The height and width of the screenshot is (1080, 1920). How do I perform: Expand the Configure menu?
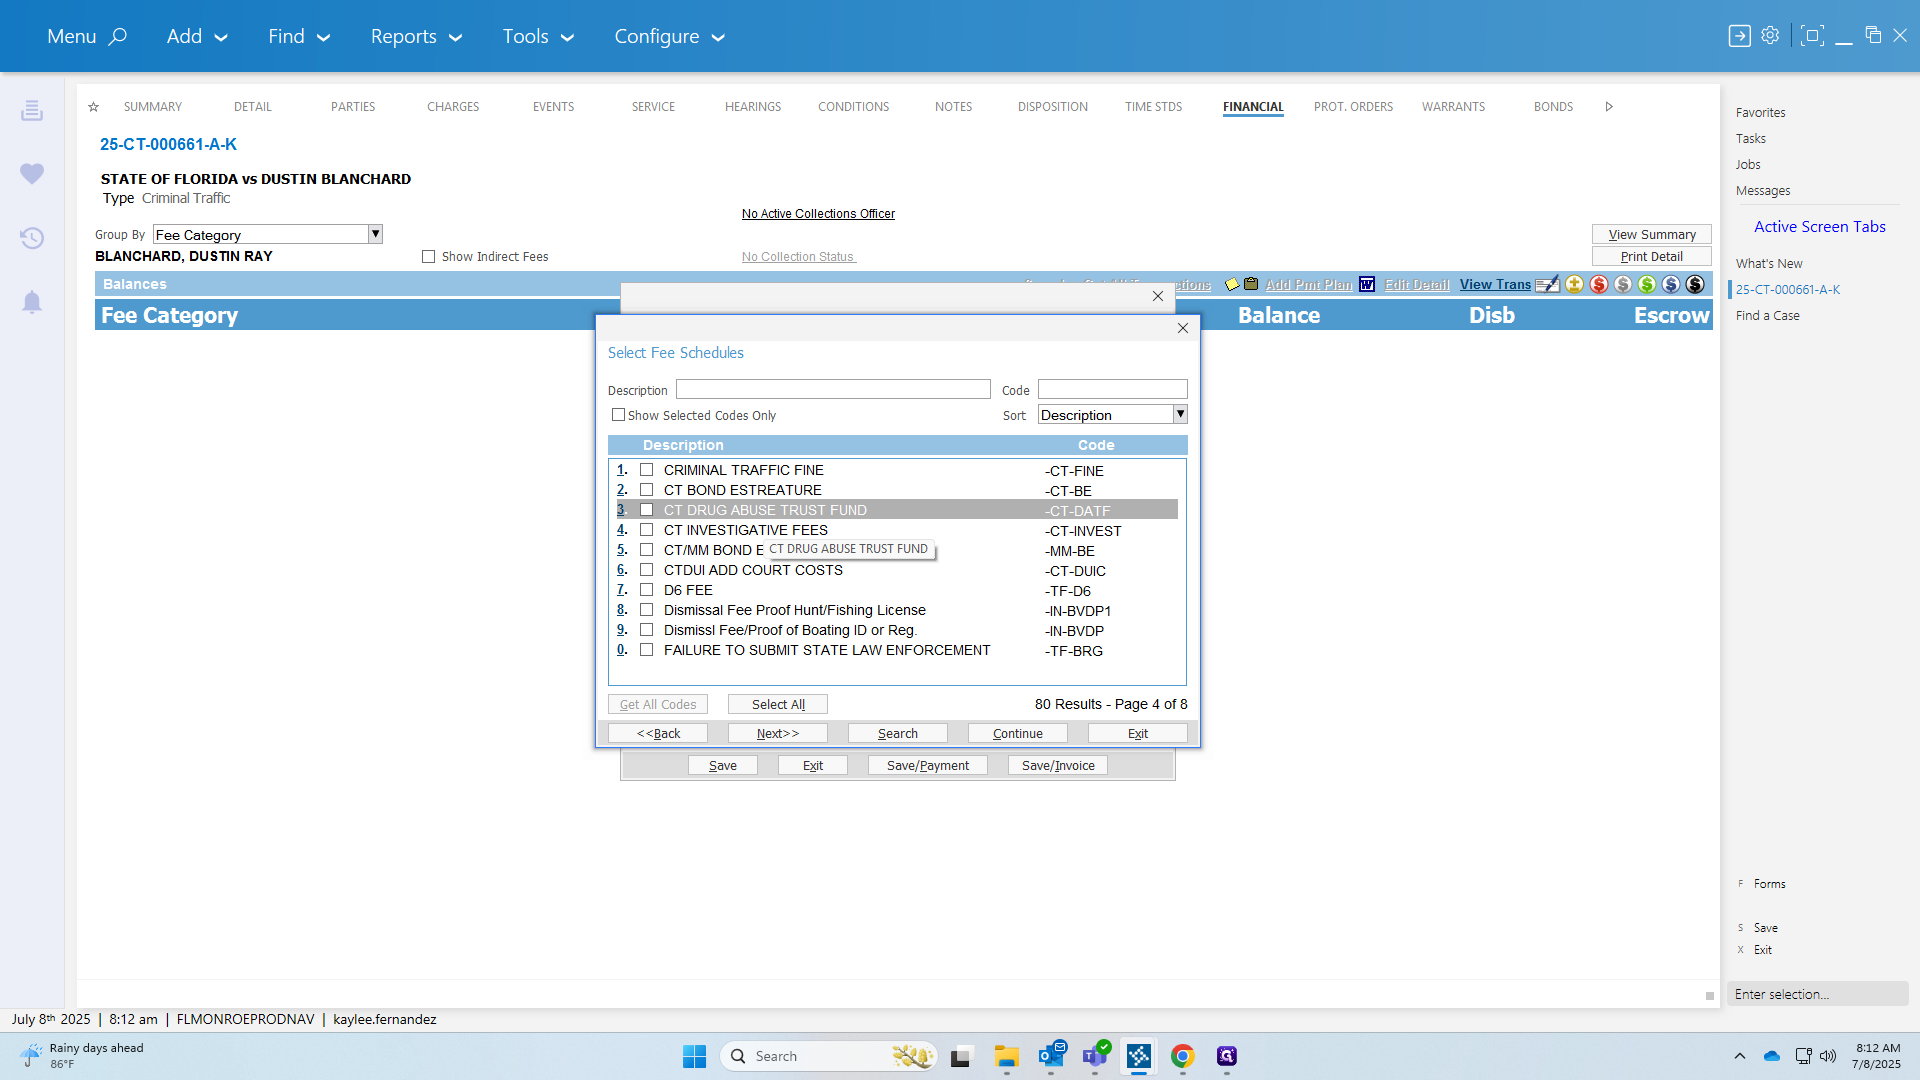[669, 36]
